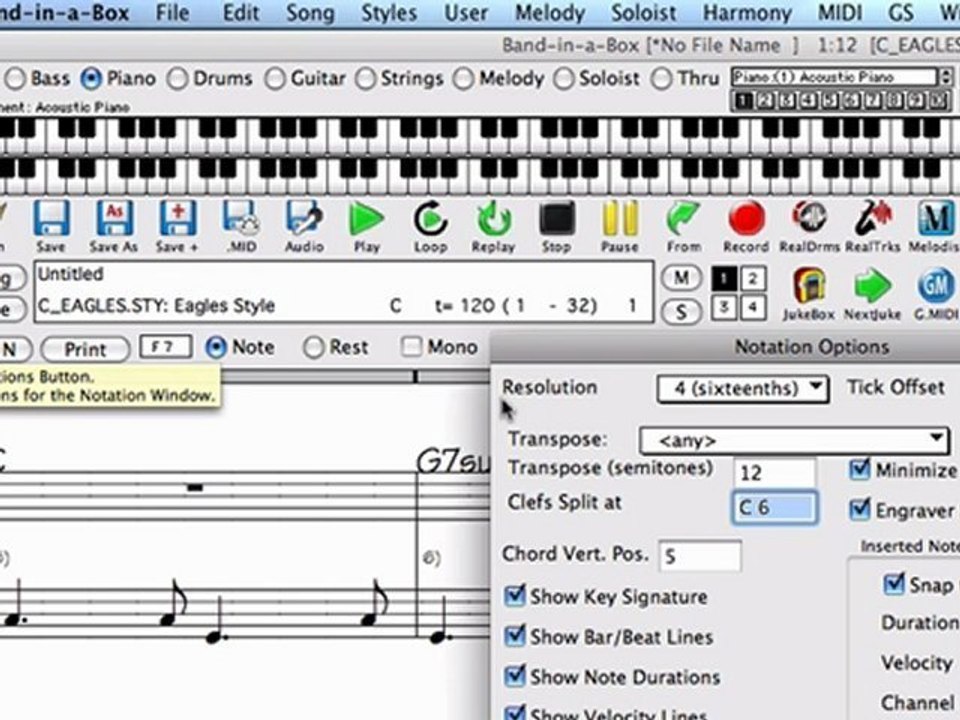The width and height of the screenshot is (960, 720).
Task: Start recording with the Record icon
Action: coord(746,219)
